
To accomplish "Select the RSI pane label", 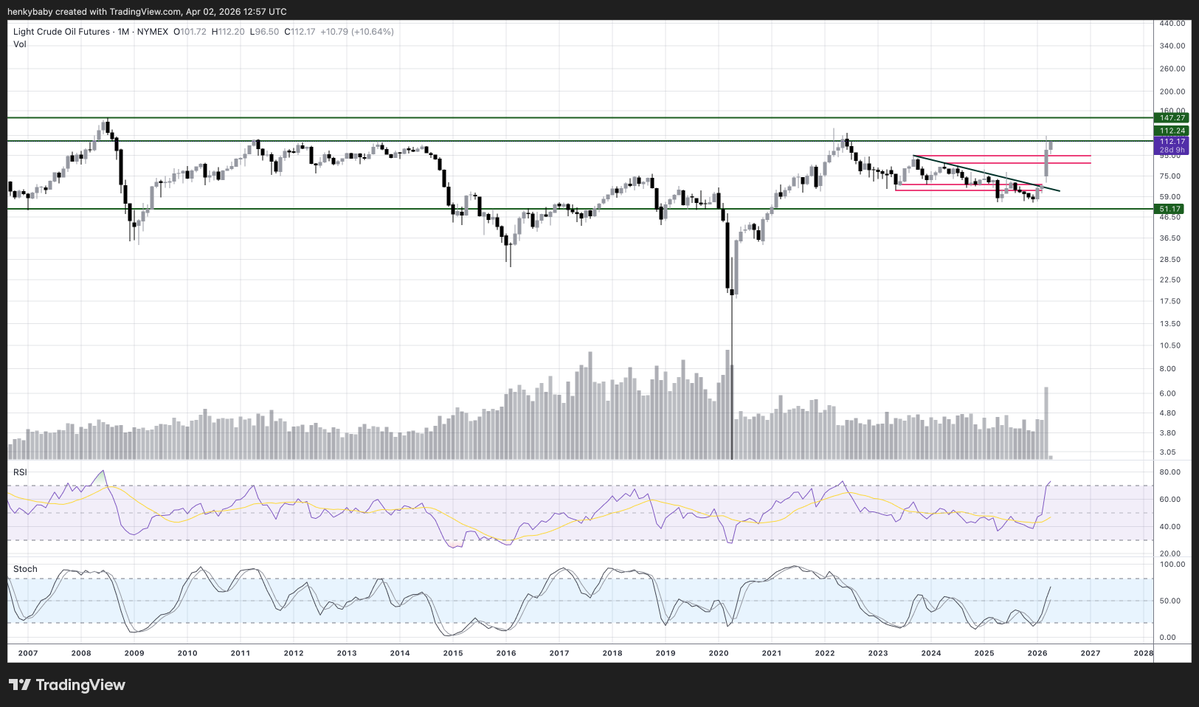I will point(20,472).
